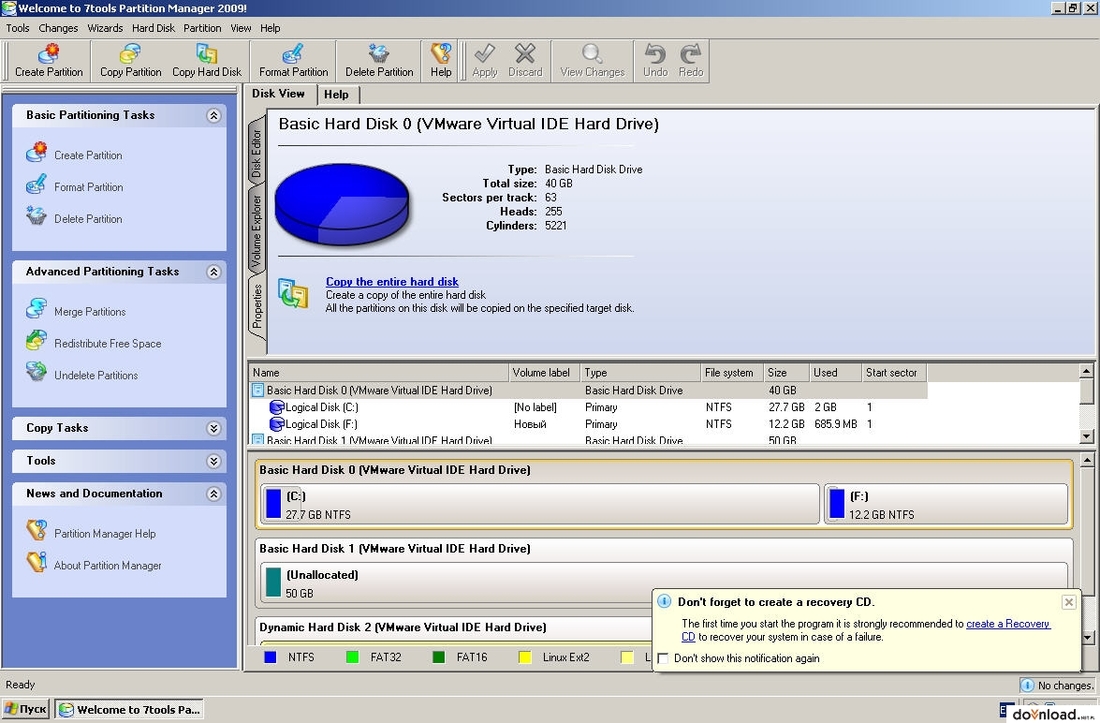Image resolution: width=1100 pixels, height=723 pixels.
Task: Click the Delete Partition toolbar icon
Action: (379, 54)
